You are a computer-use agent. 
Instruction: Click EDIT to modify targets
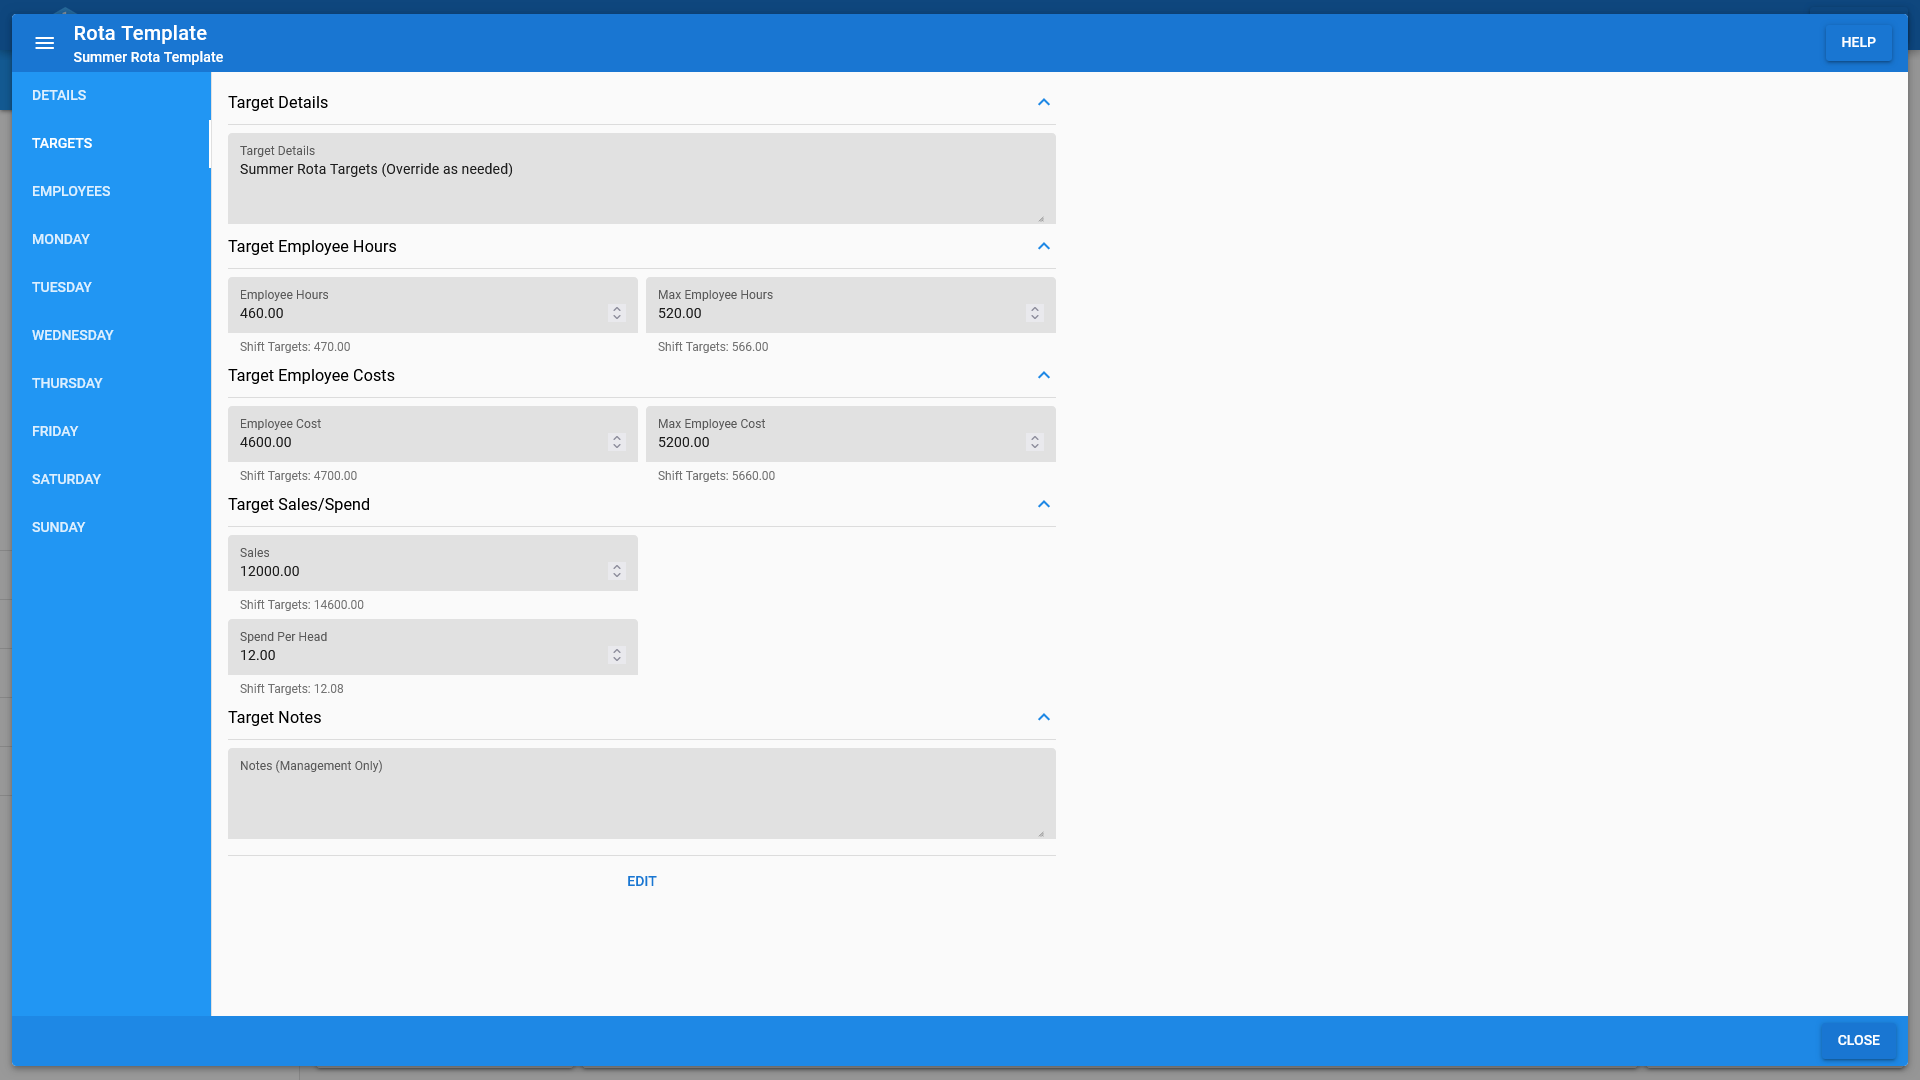click(x=641, y=881)
